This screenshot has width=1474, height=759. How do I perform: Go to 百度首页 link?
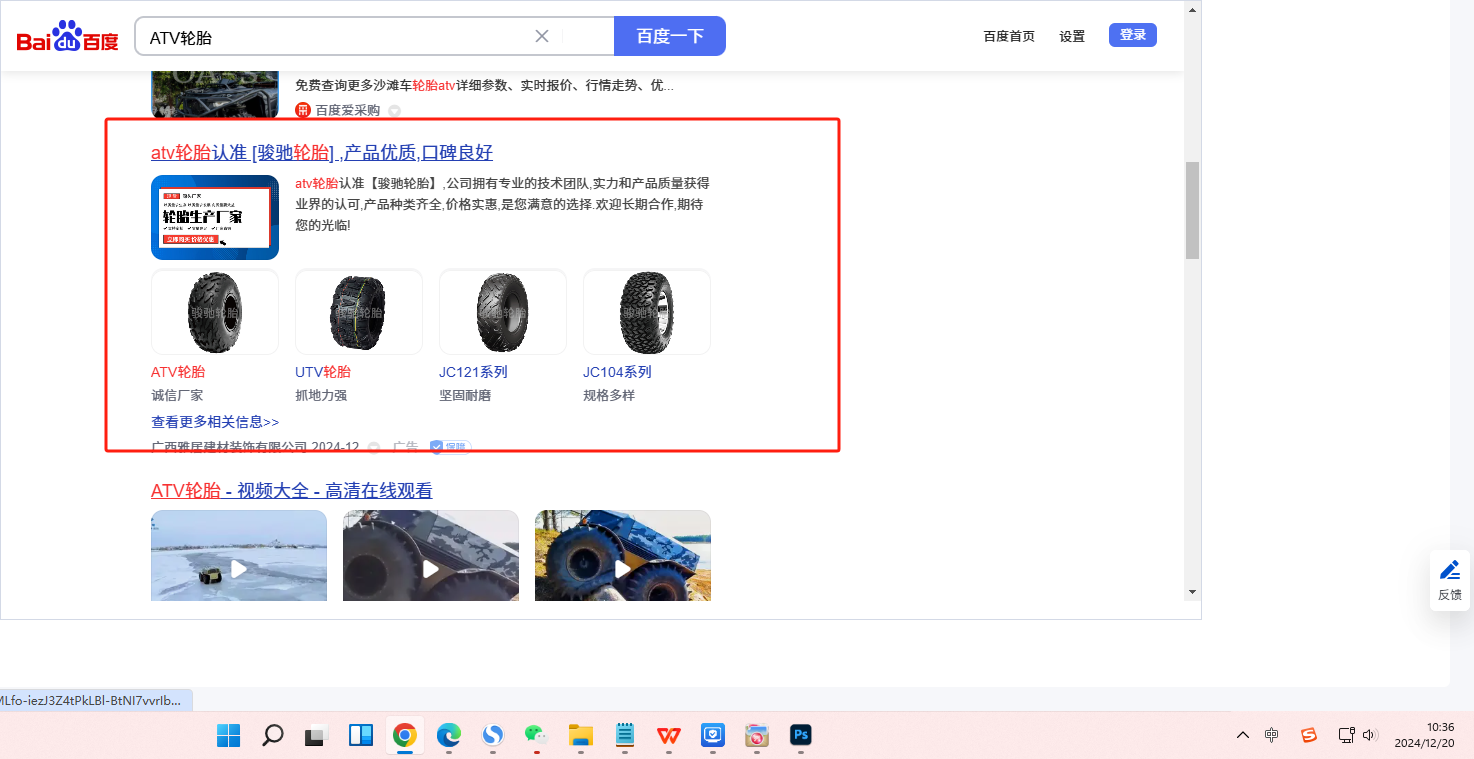tap(1009, 36)
